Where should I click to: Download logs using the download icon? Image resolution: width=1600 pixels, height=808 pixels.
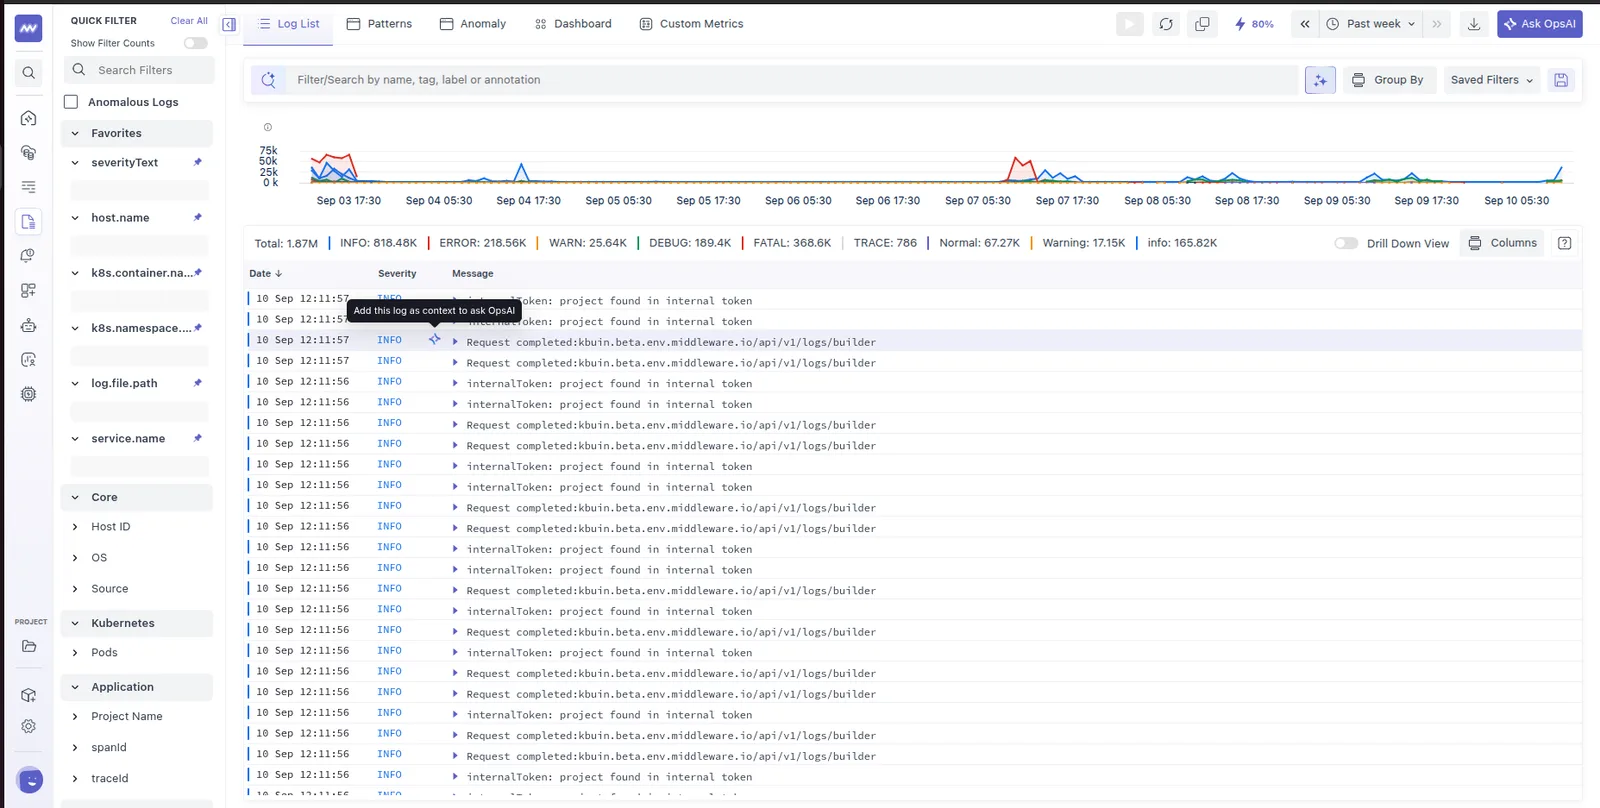[1474, 24]
